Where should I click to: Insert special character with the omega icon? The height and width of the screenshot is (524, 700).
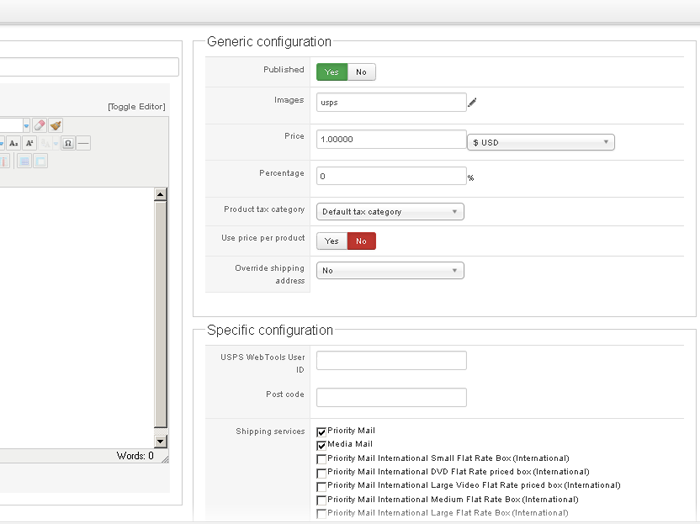[68, 143]
